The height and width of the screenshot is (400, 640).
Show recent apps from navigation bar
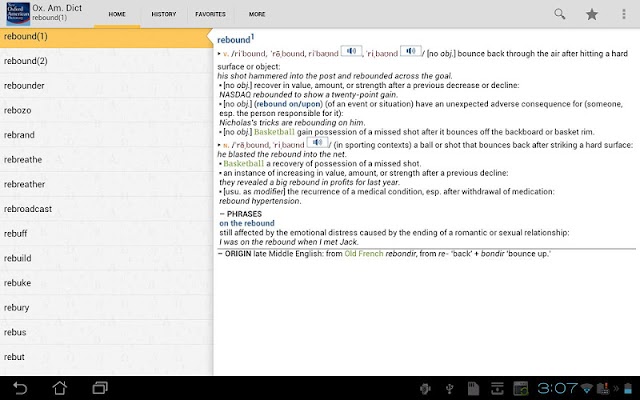tap(100, 388)
